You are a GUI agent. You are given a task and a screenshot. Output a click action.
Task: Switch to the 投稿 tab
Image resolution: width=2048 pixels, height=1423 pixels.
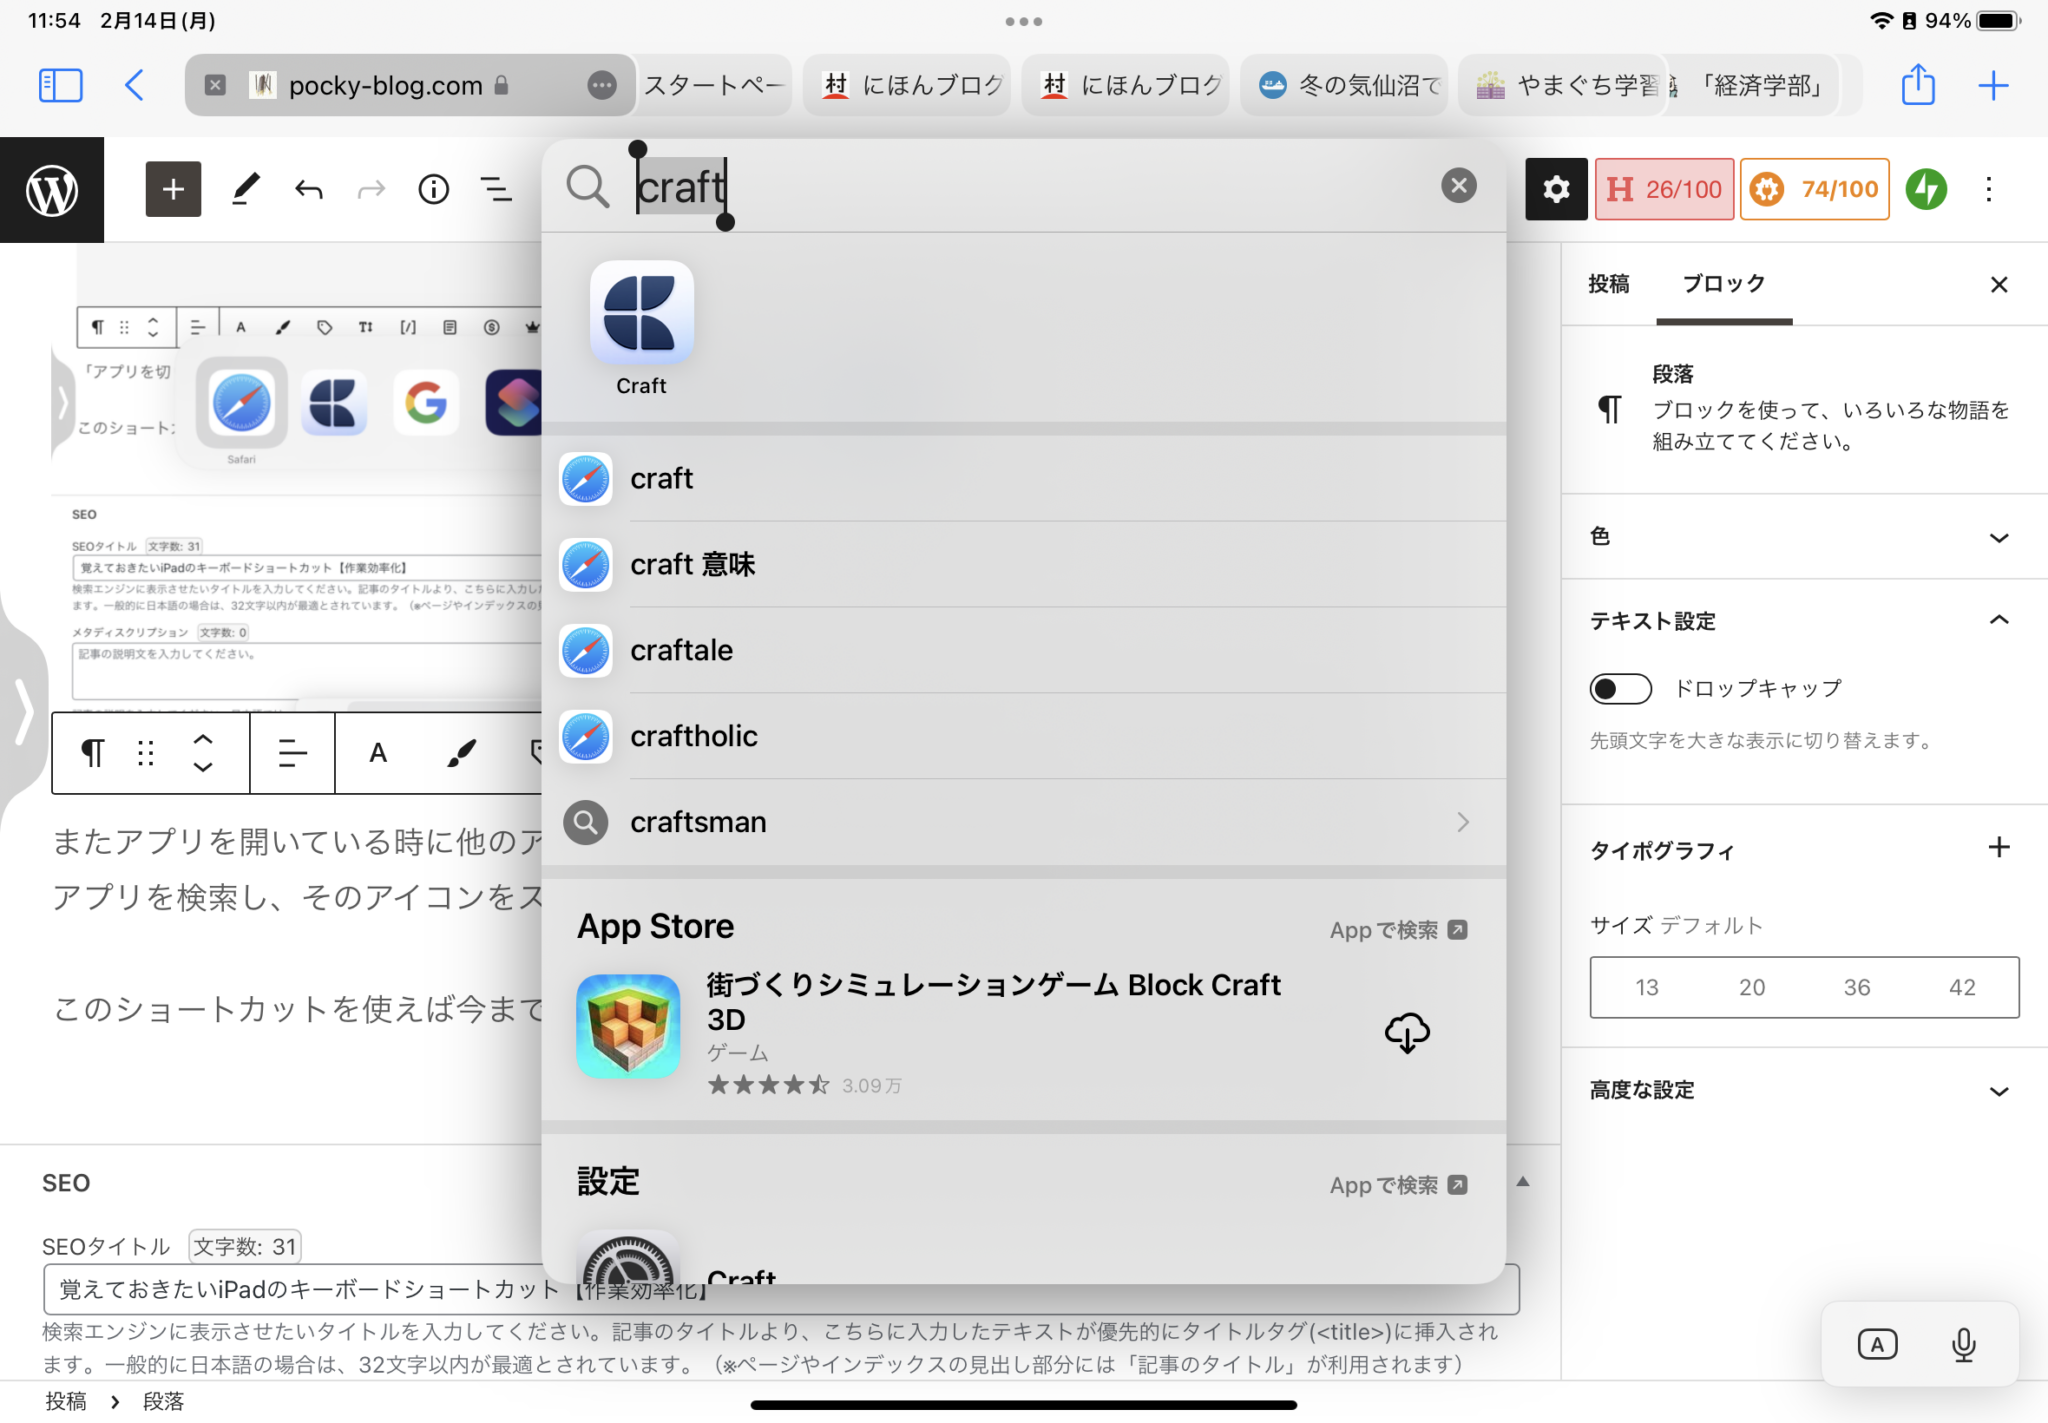(1609, 284)
